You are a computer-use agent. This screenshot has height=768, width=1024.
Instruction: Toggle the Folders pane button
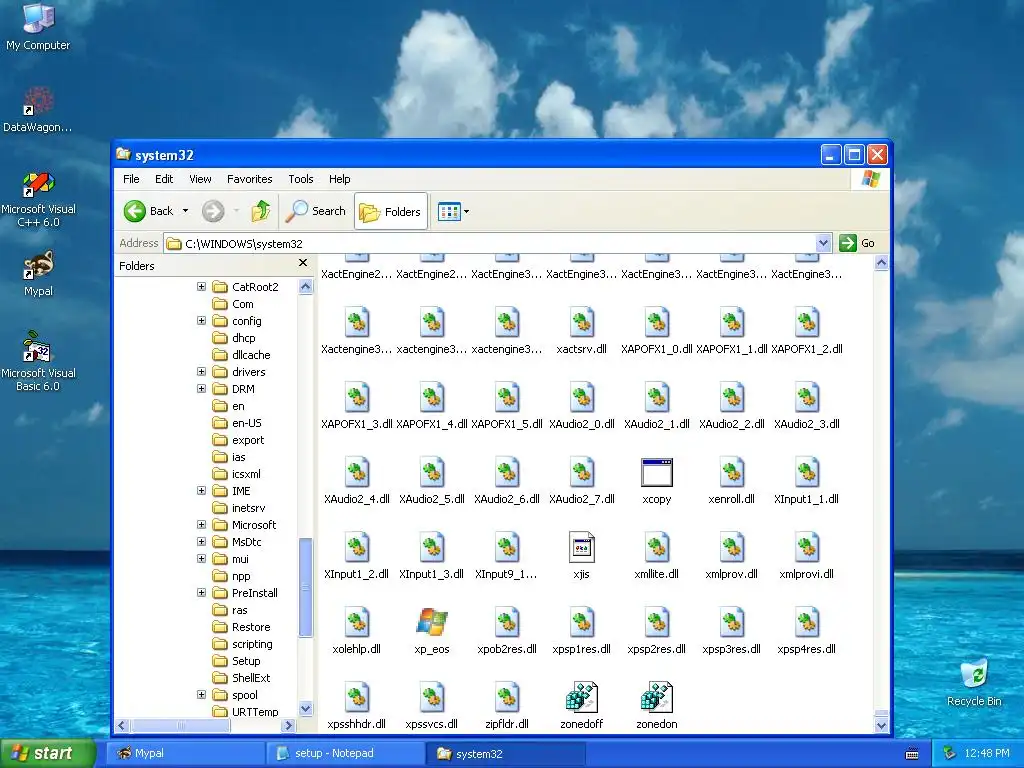click(391, 211)
